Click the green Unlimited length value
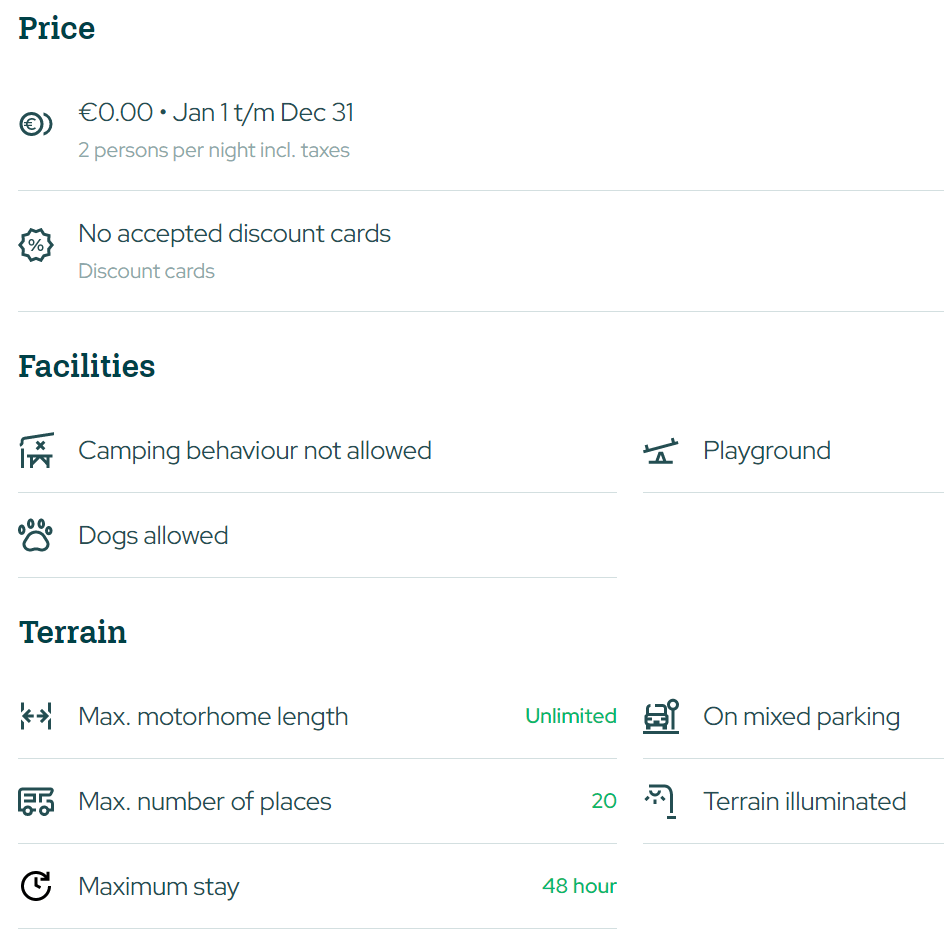This screenshot has height=929, width=944. tap(570, 716)
